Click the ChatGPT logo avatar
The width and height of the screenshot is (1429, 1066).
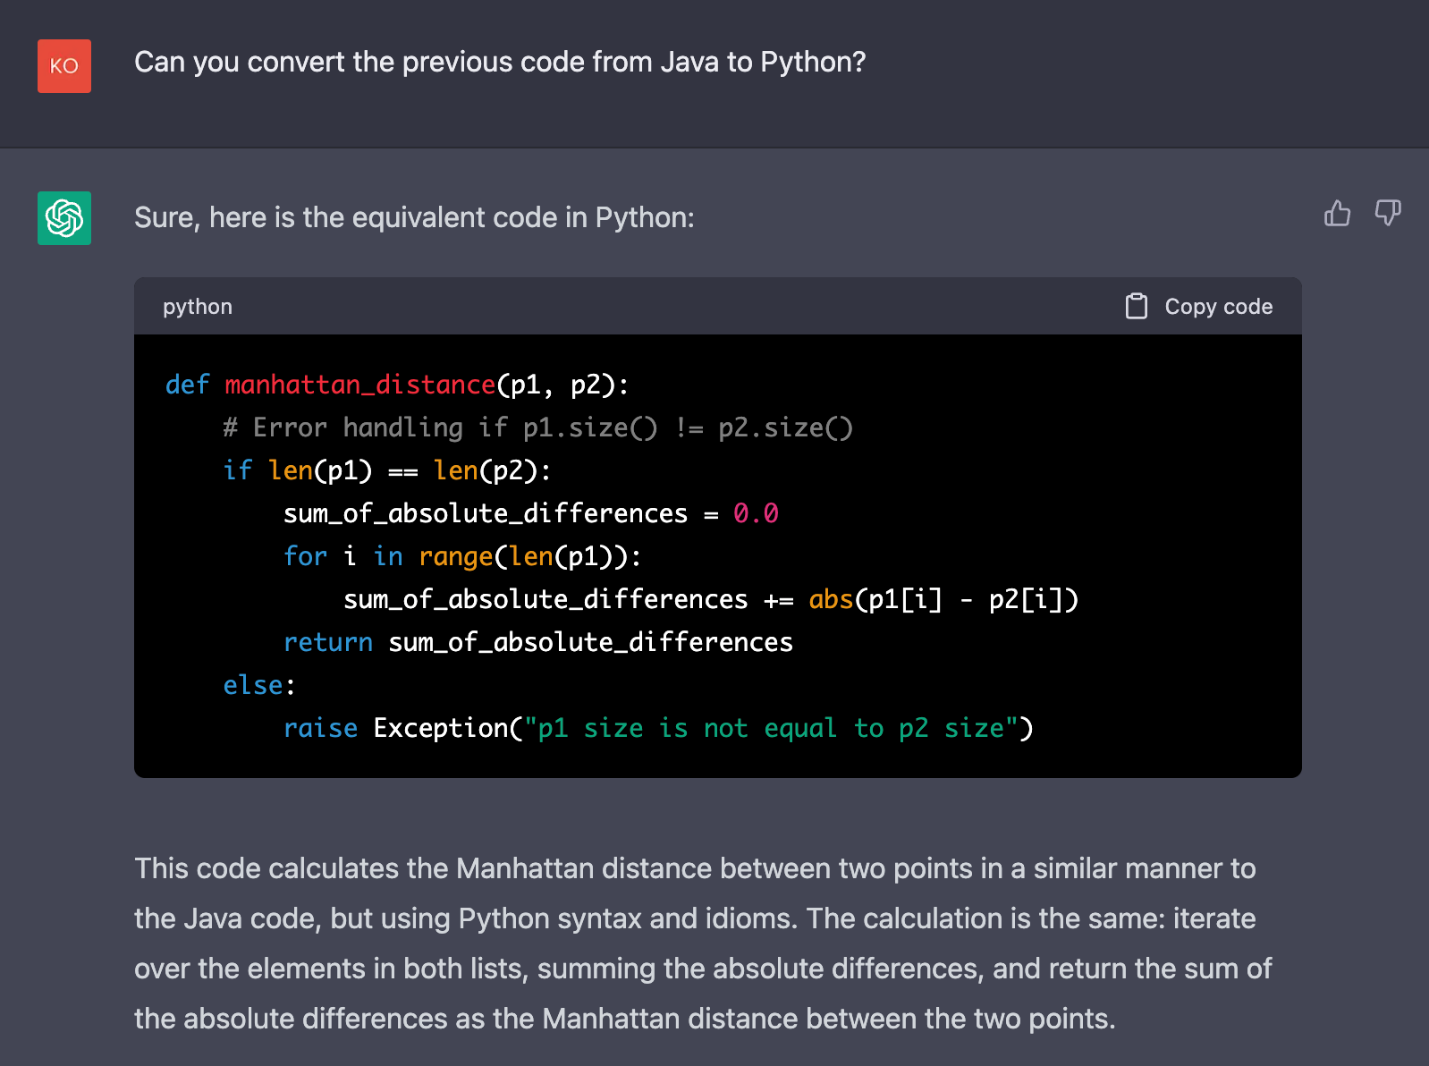64,218
